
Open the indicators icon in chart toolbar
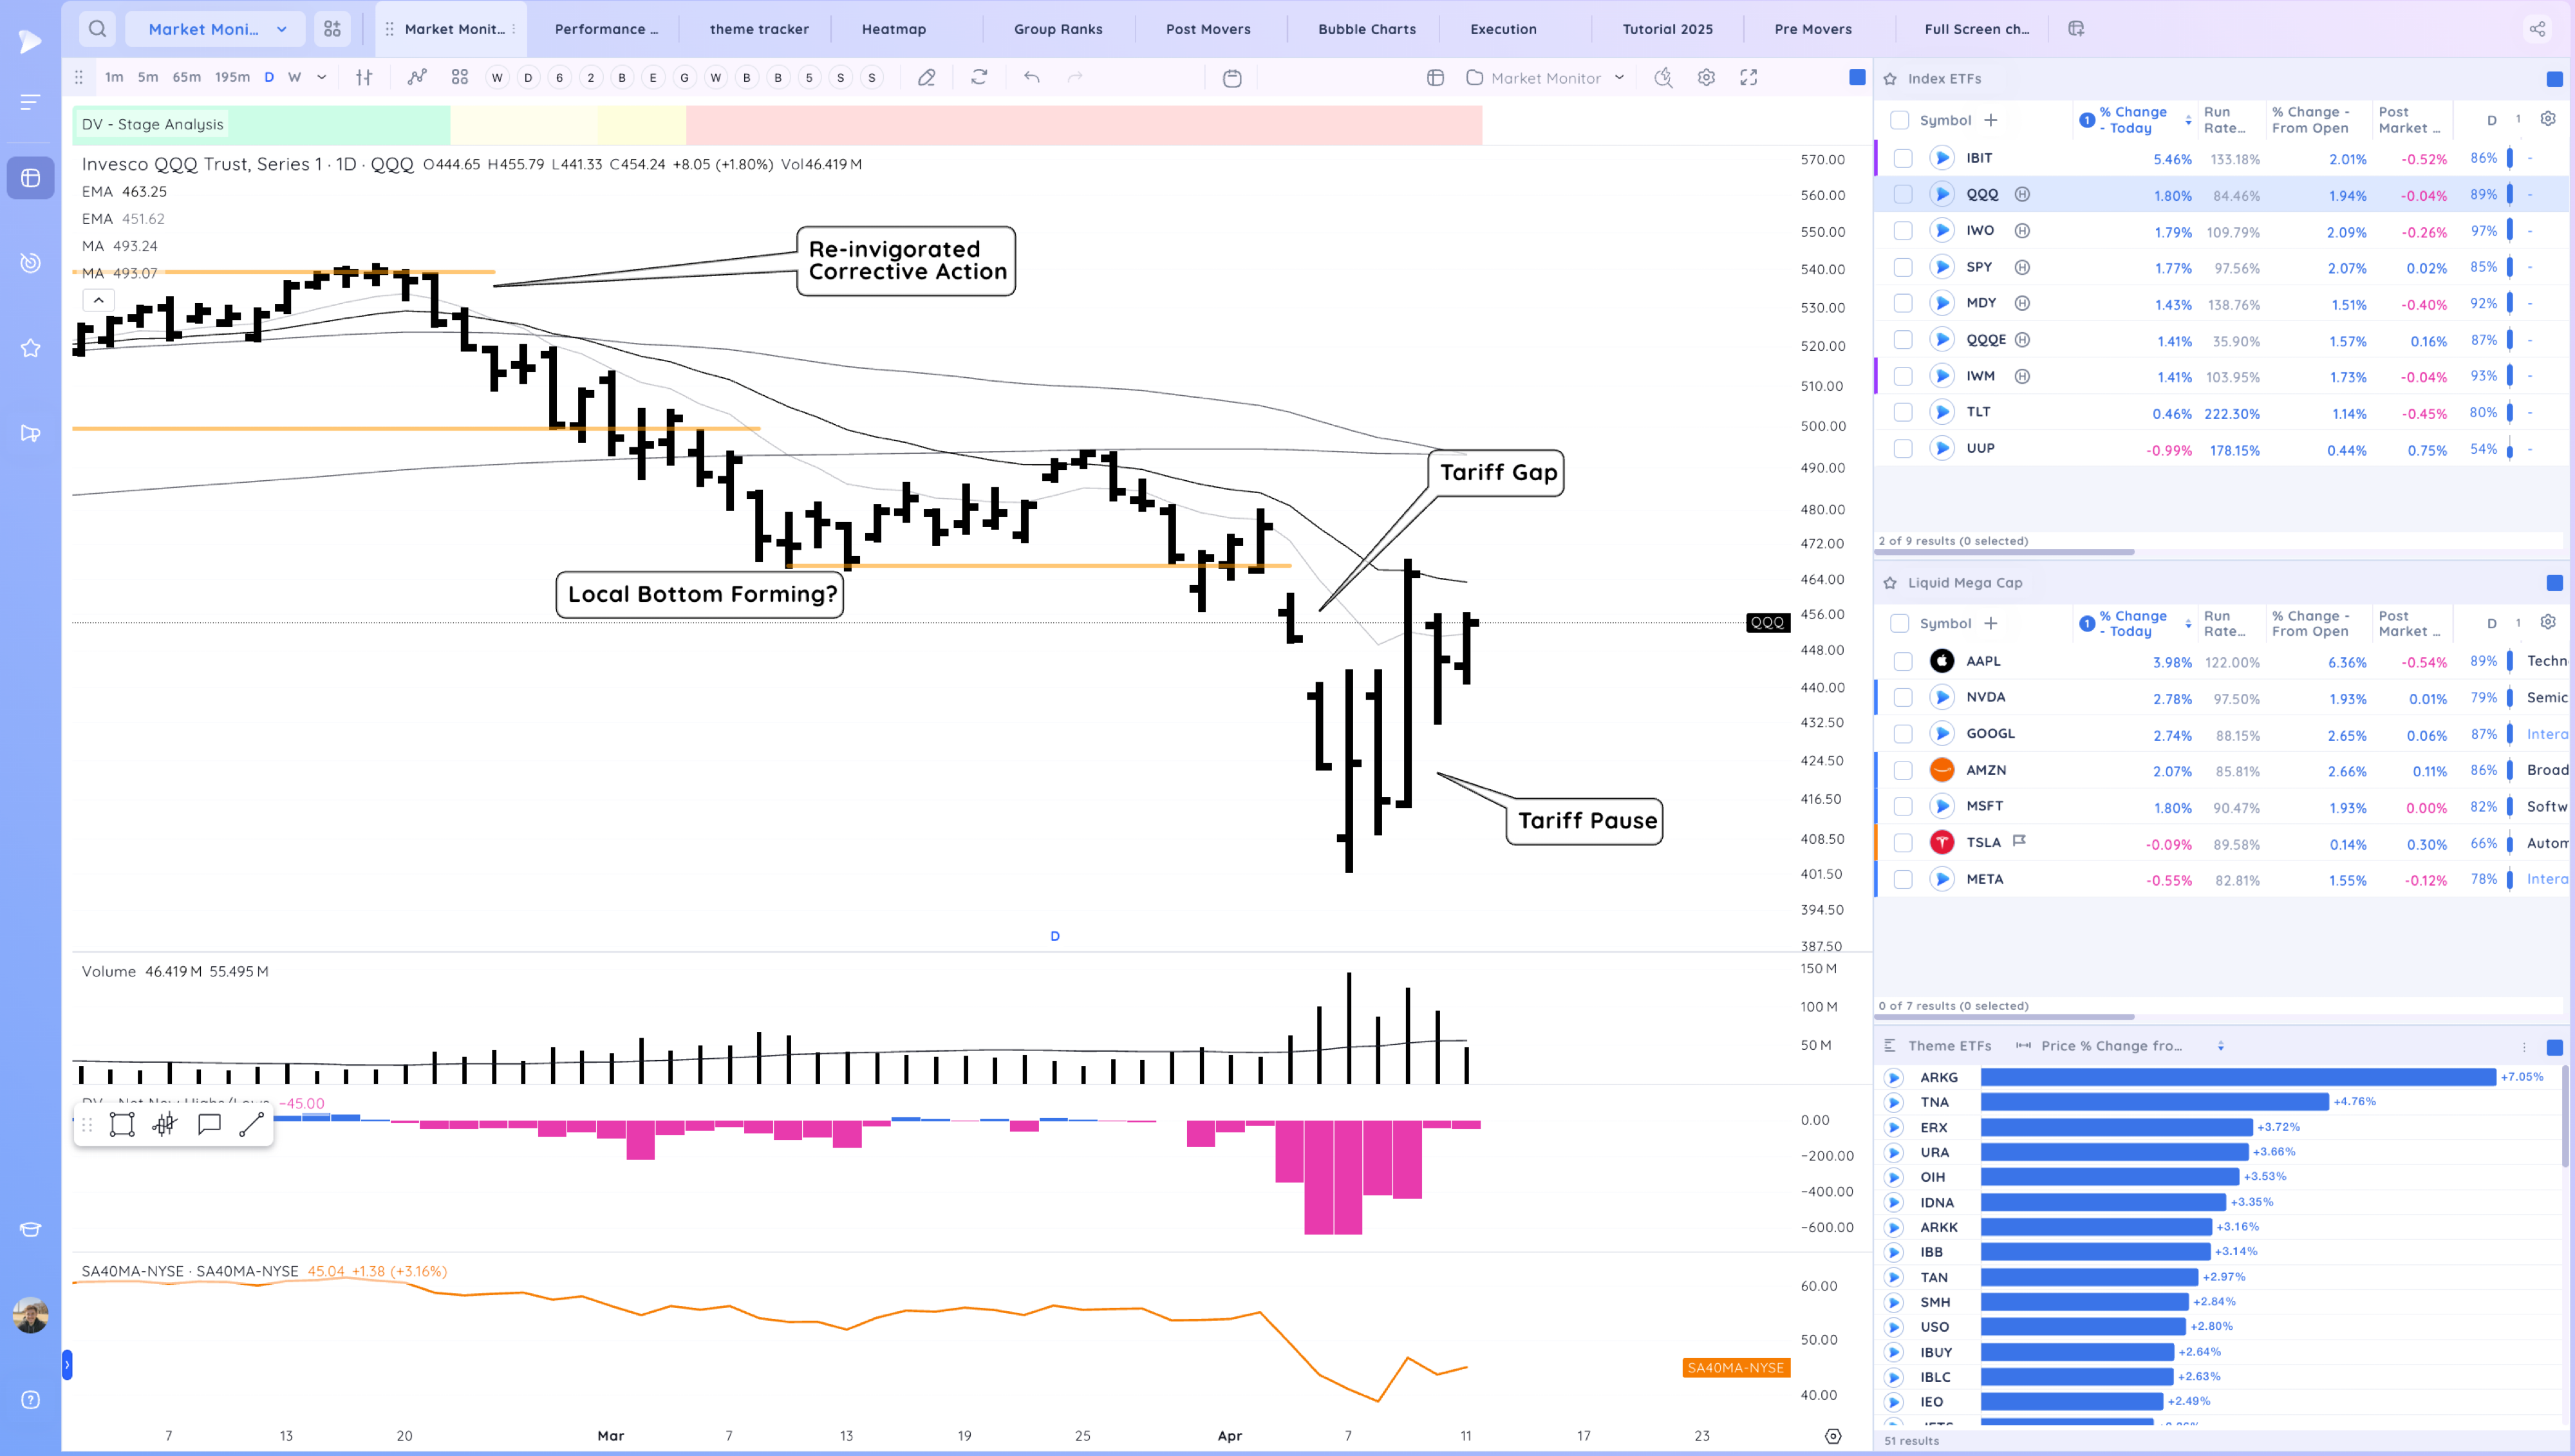[417, 77]
